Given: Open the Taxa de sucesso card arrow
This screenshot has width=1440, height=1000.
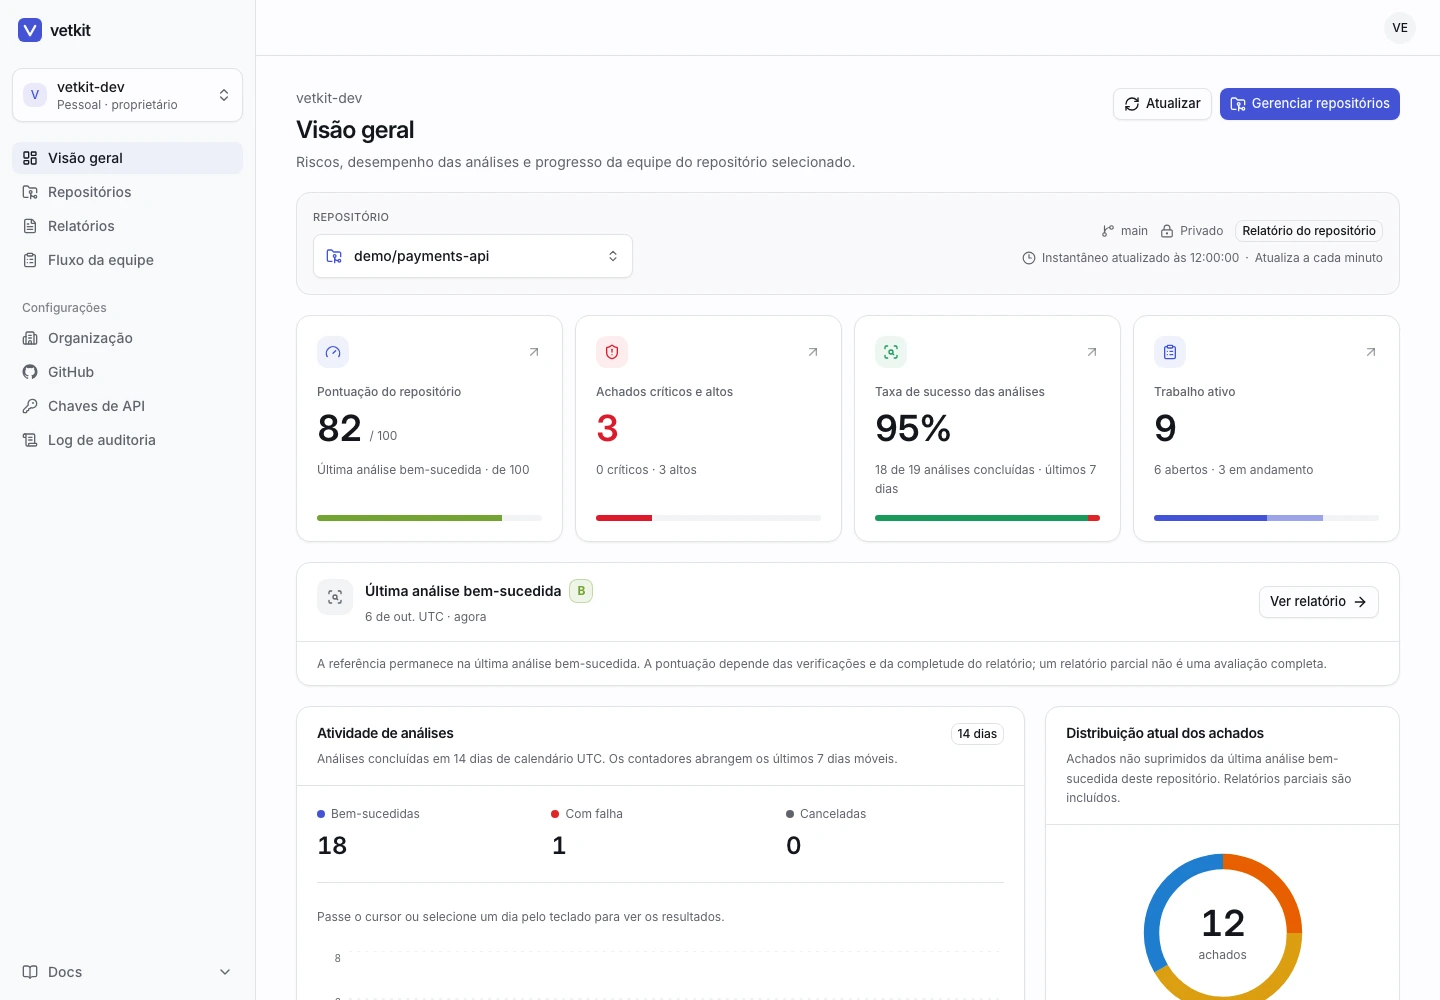Looking at the screenshot, I should tap(1092, 352).
